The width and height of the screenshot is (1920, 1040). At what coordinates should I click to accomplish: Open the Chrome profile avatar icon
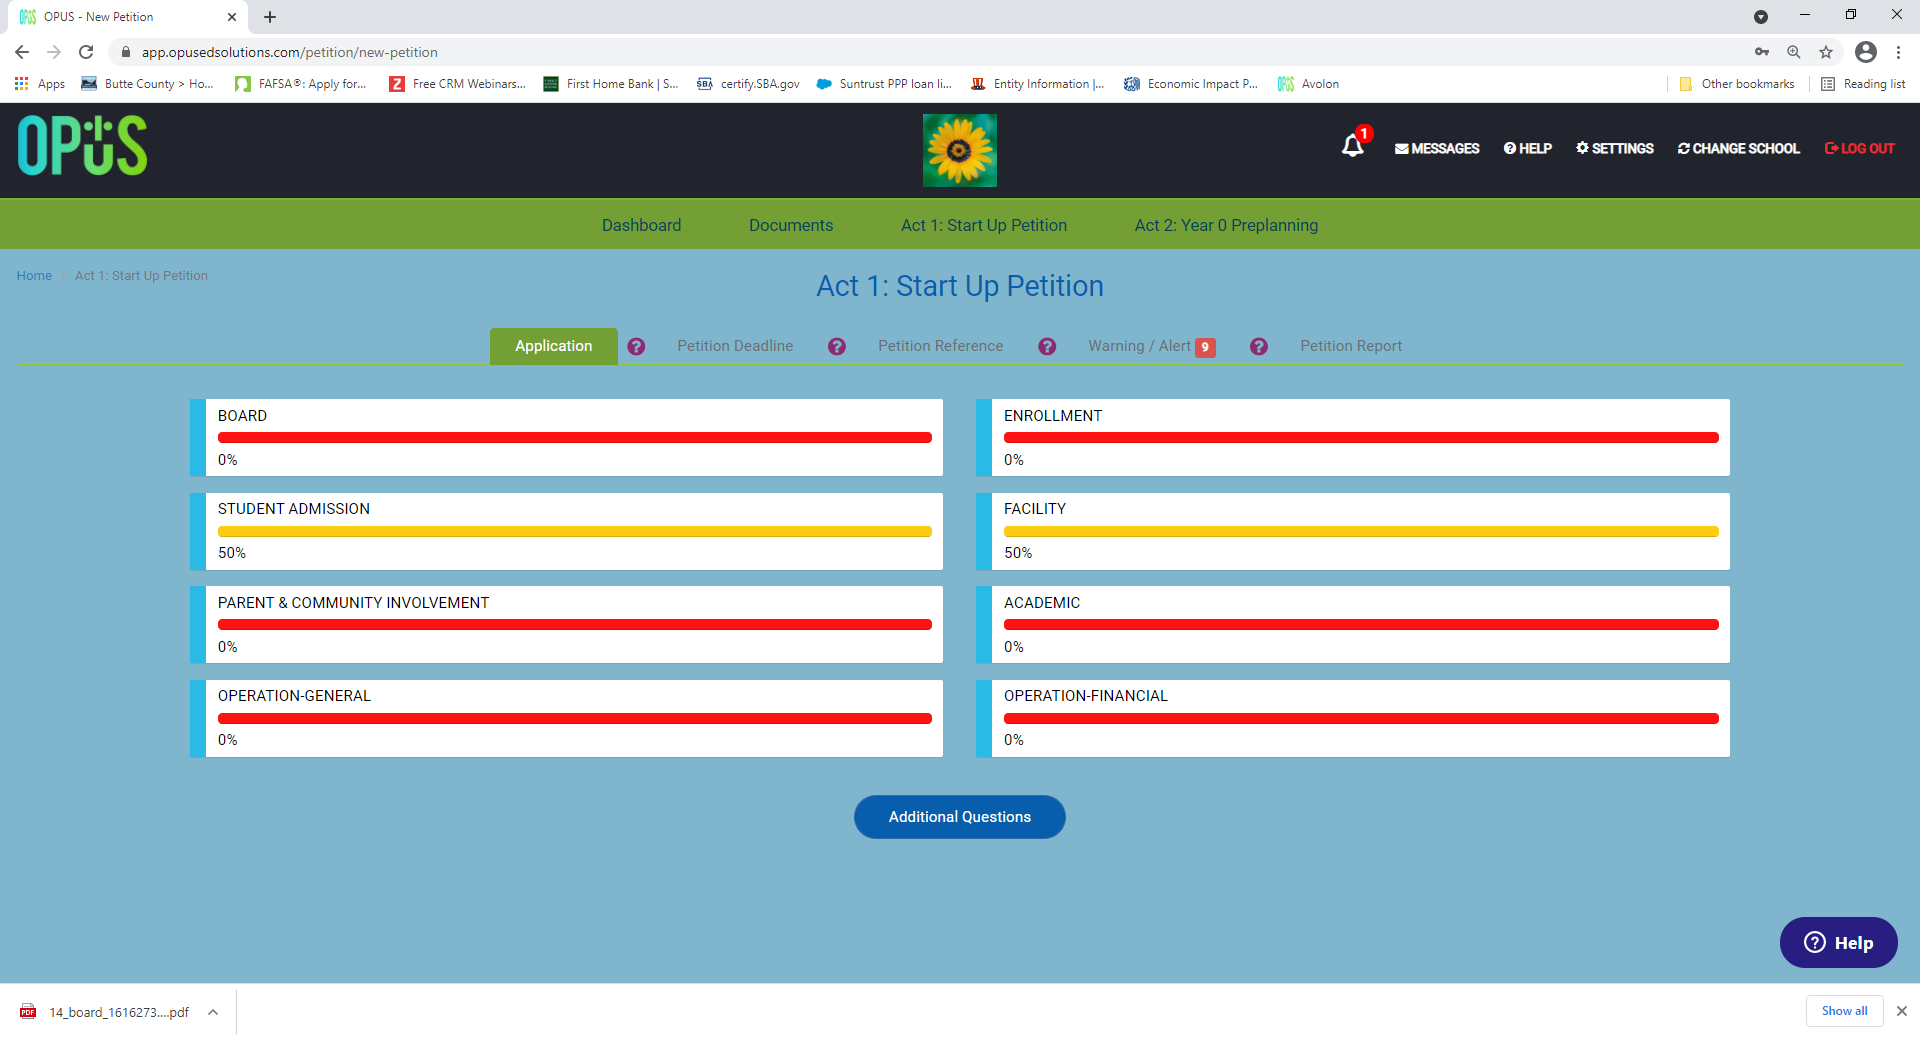(1866, 52)
